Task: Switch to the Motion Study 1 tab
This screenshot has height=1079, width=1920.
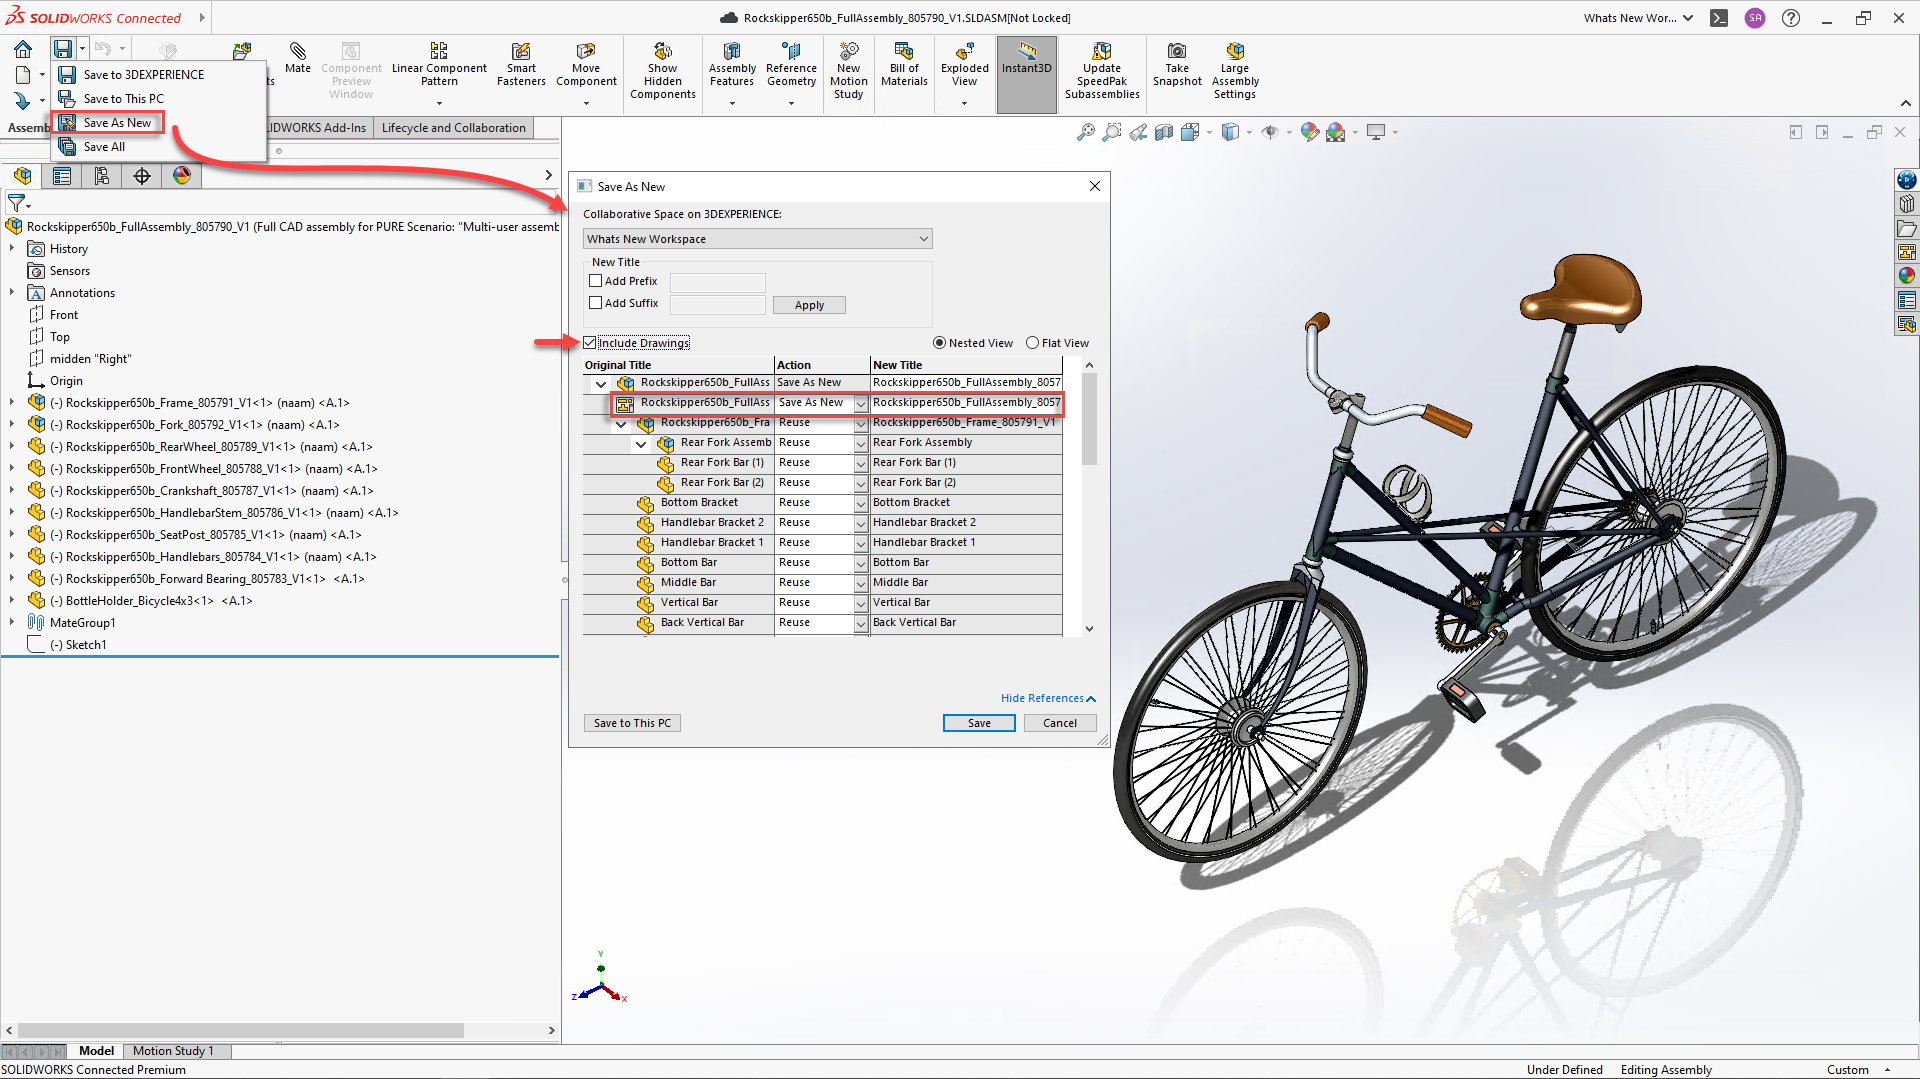Action: [173, 1051]
